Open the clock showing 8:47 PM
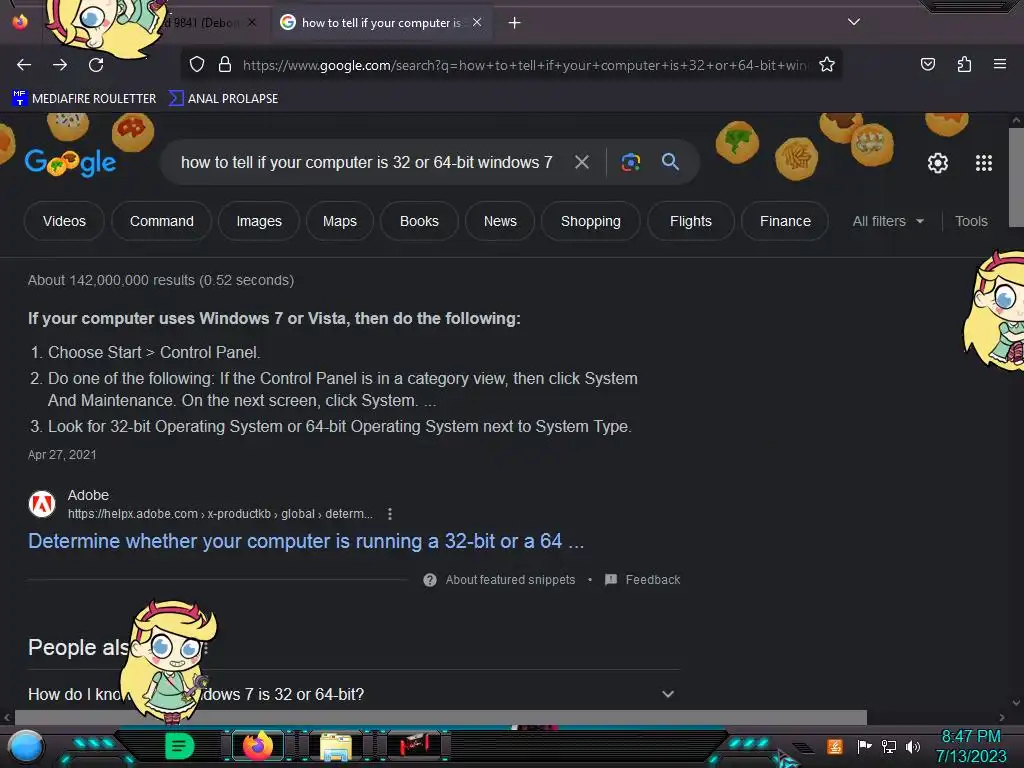The height and width of the screenshot is (768, 1024). [x=971, y=746]
